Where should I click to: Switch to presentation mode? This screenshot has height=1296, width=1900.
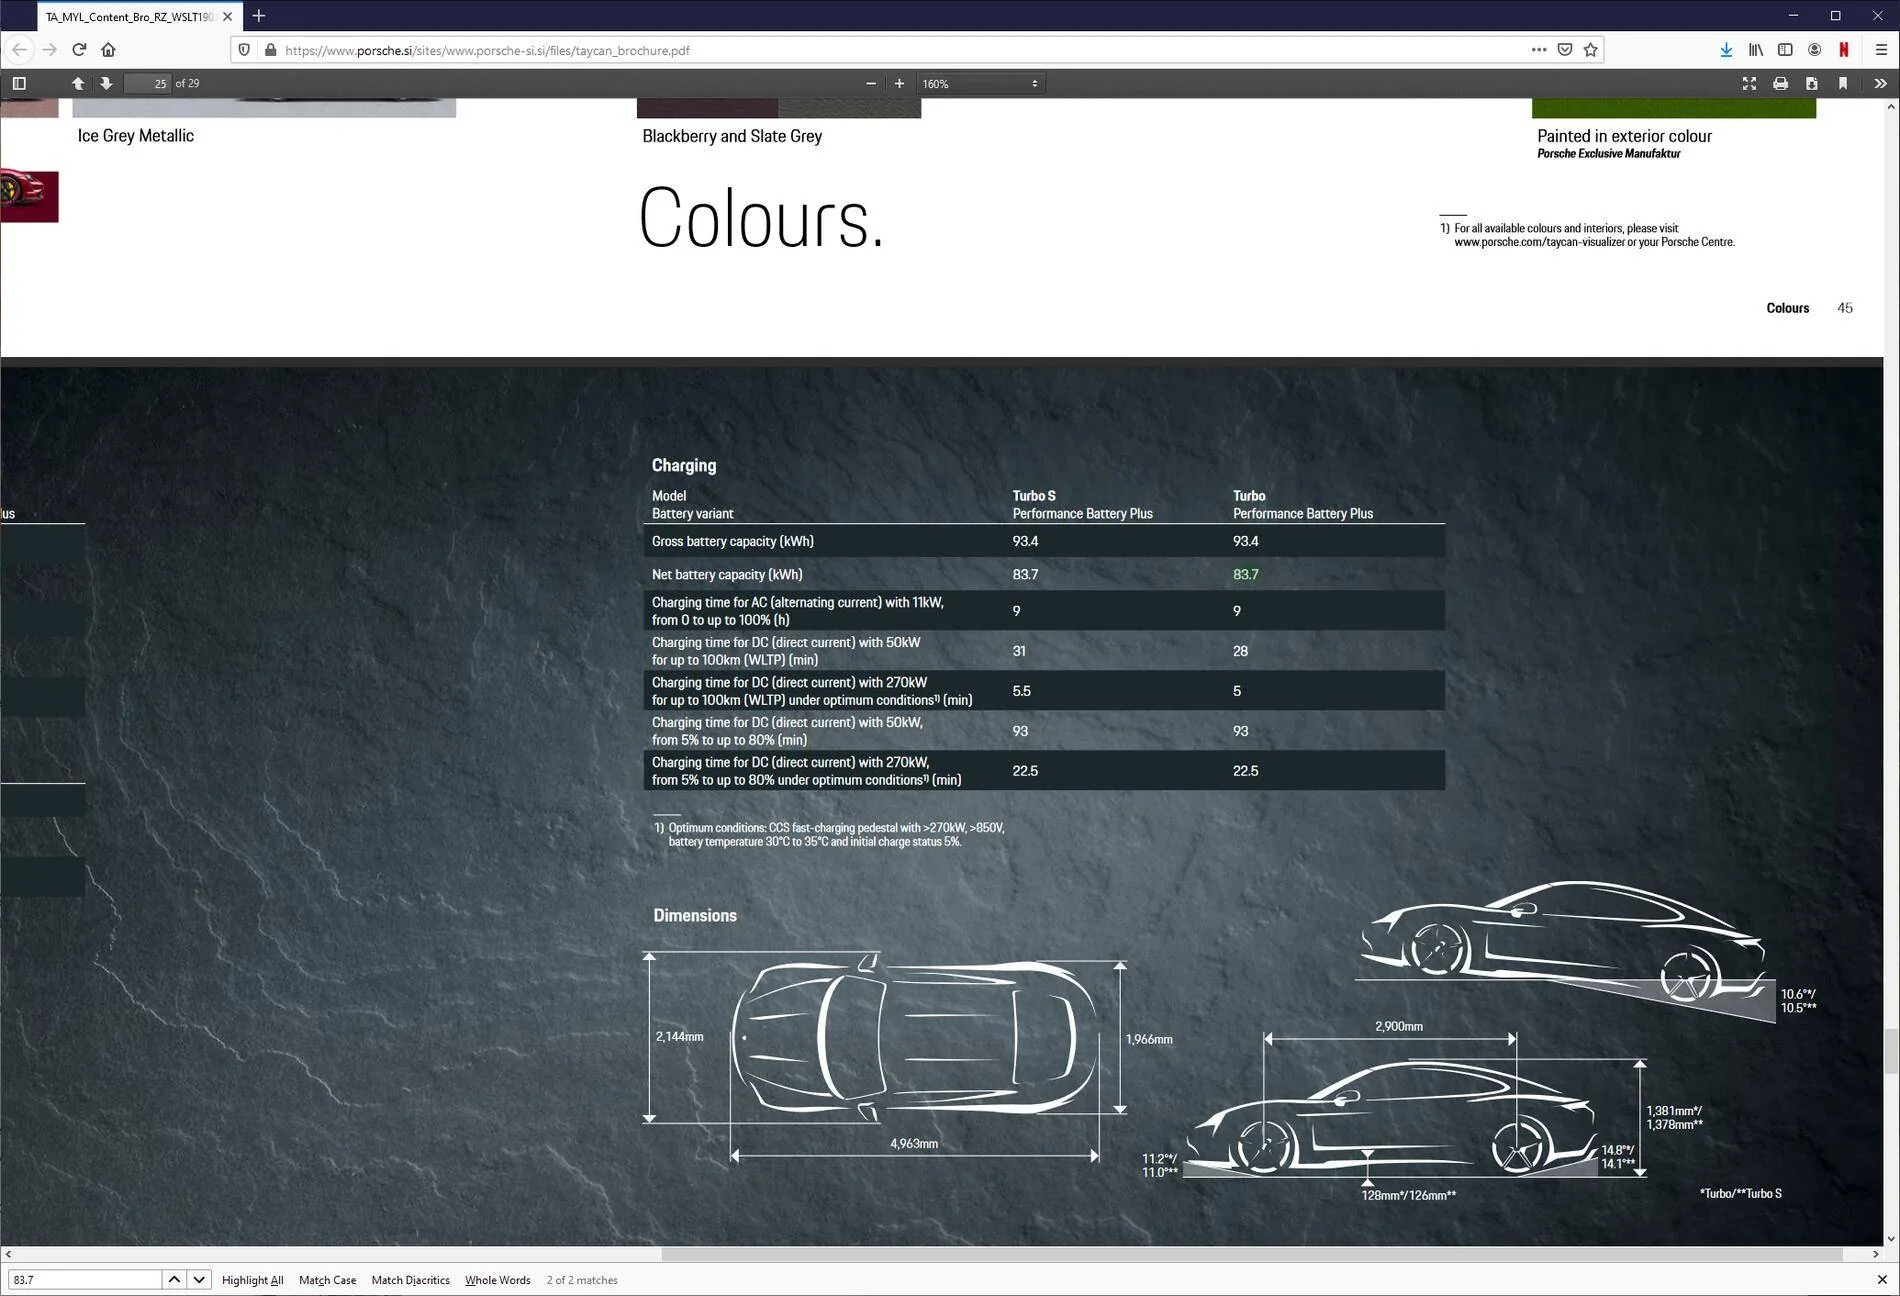pos(1749,83)
